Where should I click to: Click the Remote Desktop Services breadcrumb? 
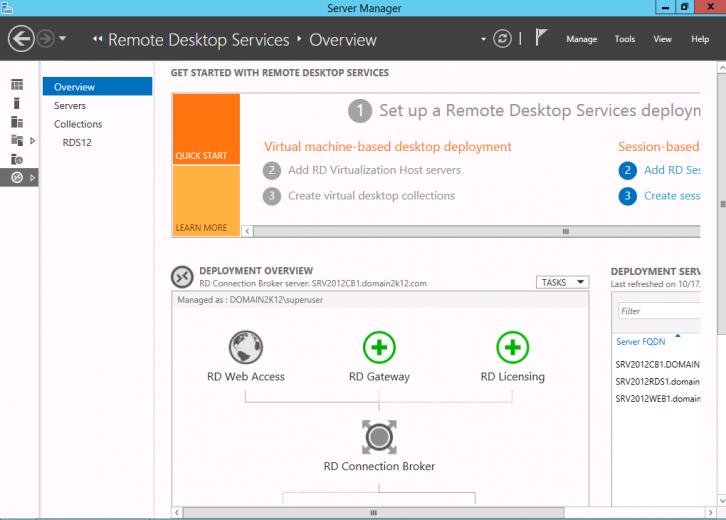[x=199, y=40]
